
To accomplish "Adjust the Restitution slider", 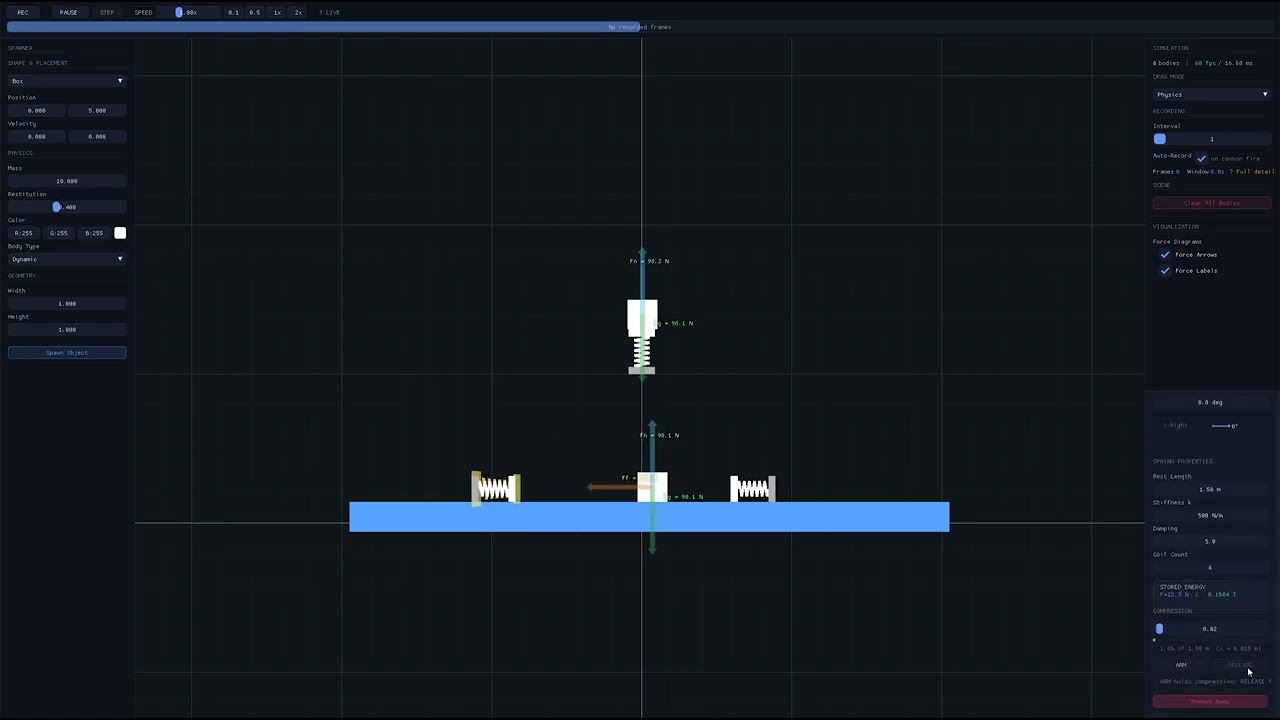I will (67, 207).
